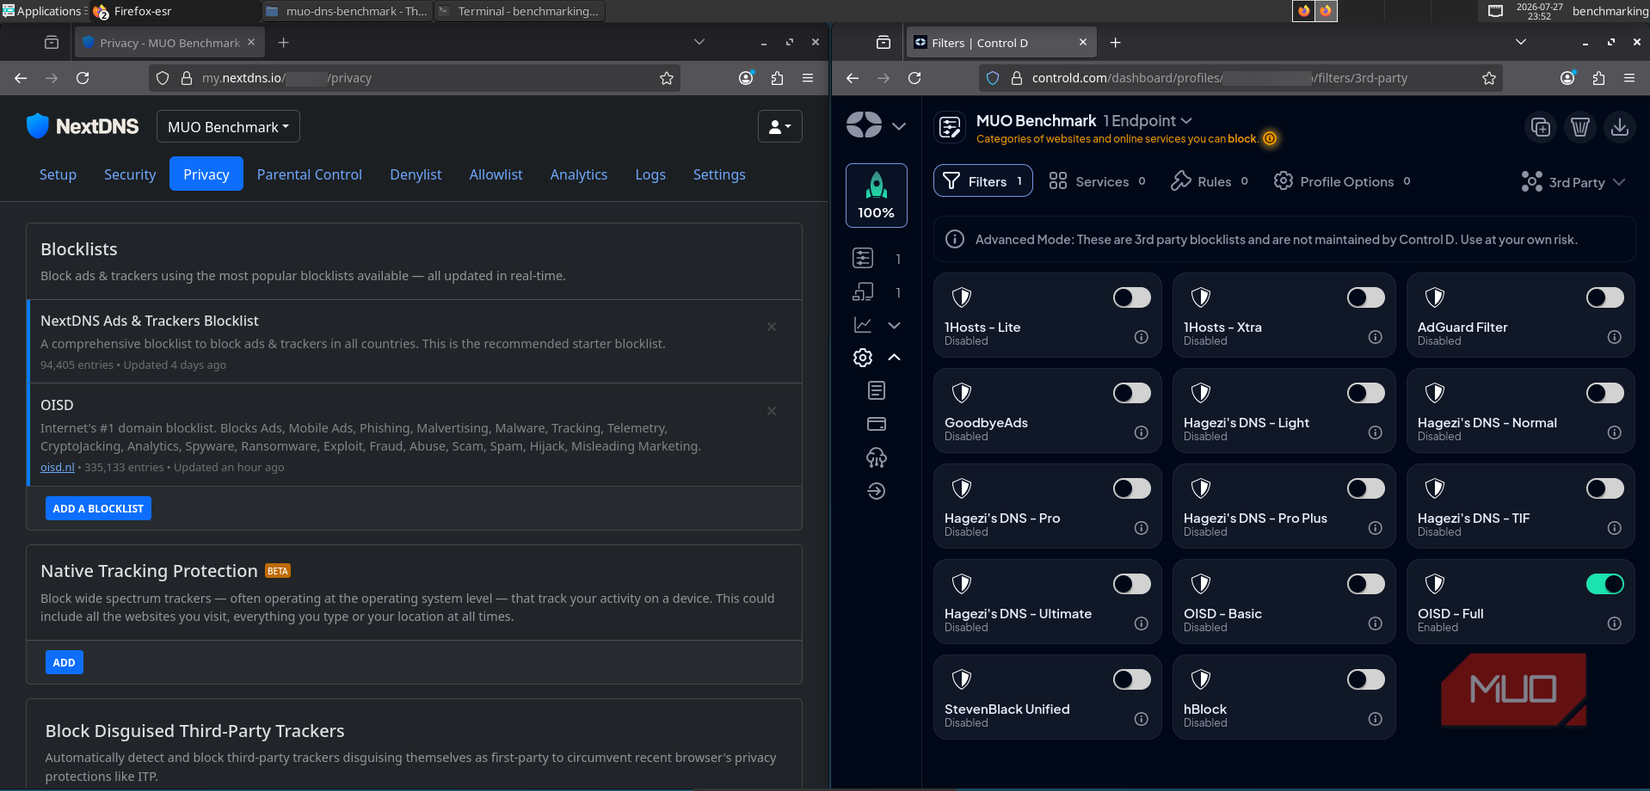
Task: Click the Control D logout arrow sidebar icon
Action: click(x=876, y=491)
